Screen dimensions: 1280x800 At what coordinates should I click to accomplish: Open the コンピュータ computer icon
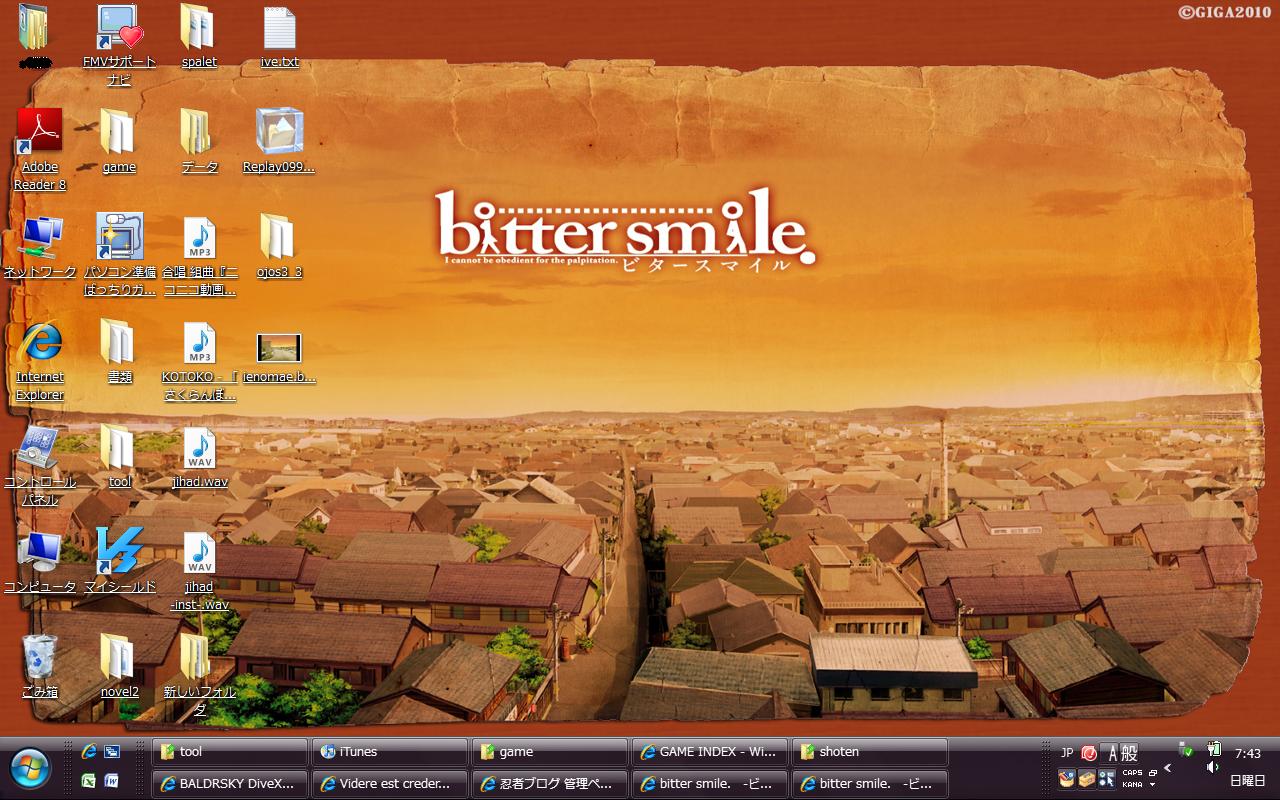coord(40,561)
